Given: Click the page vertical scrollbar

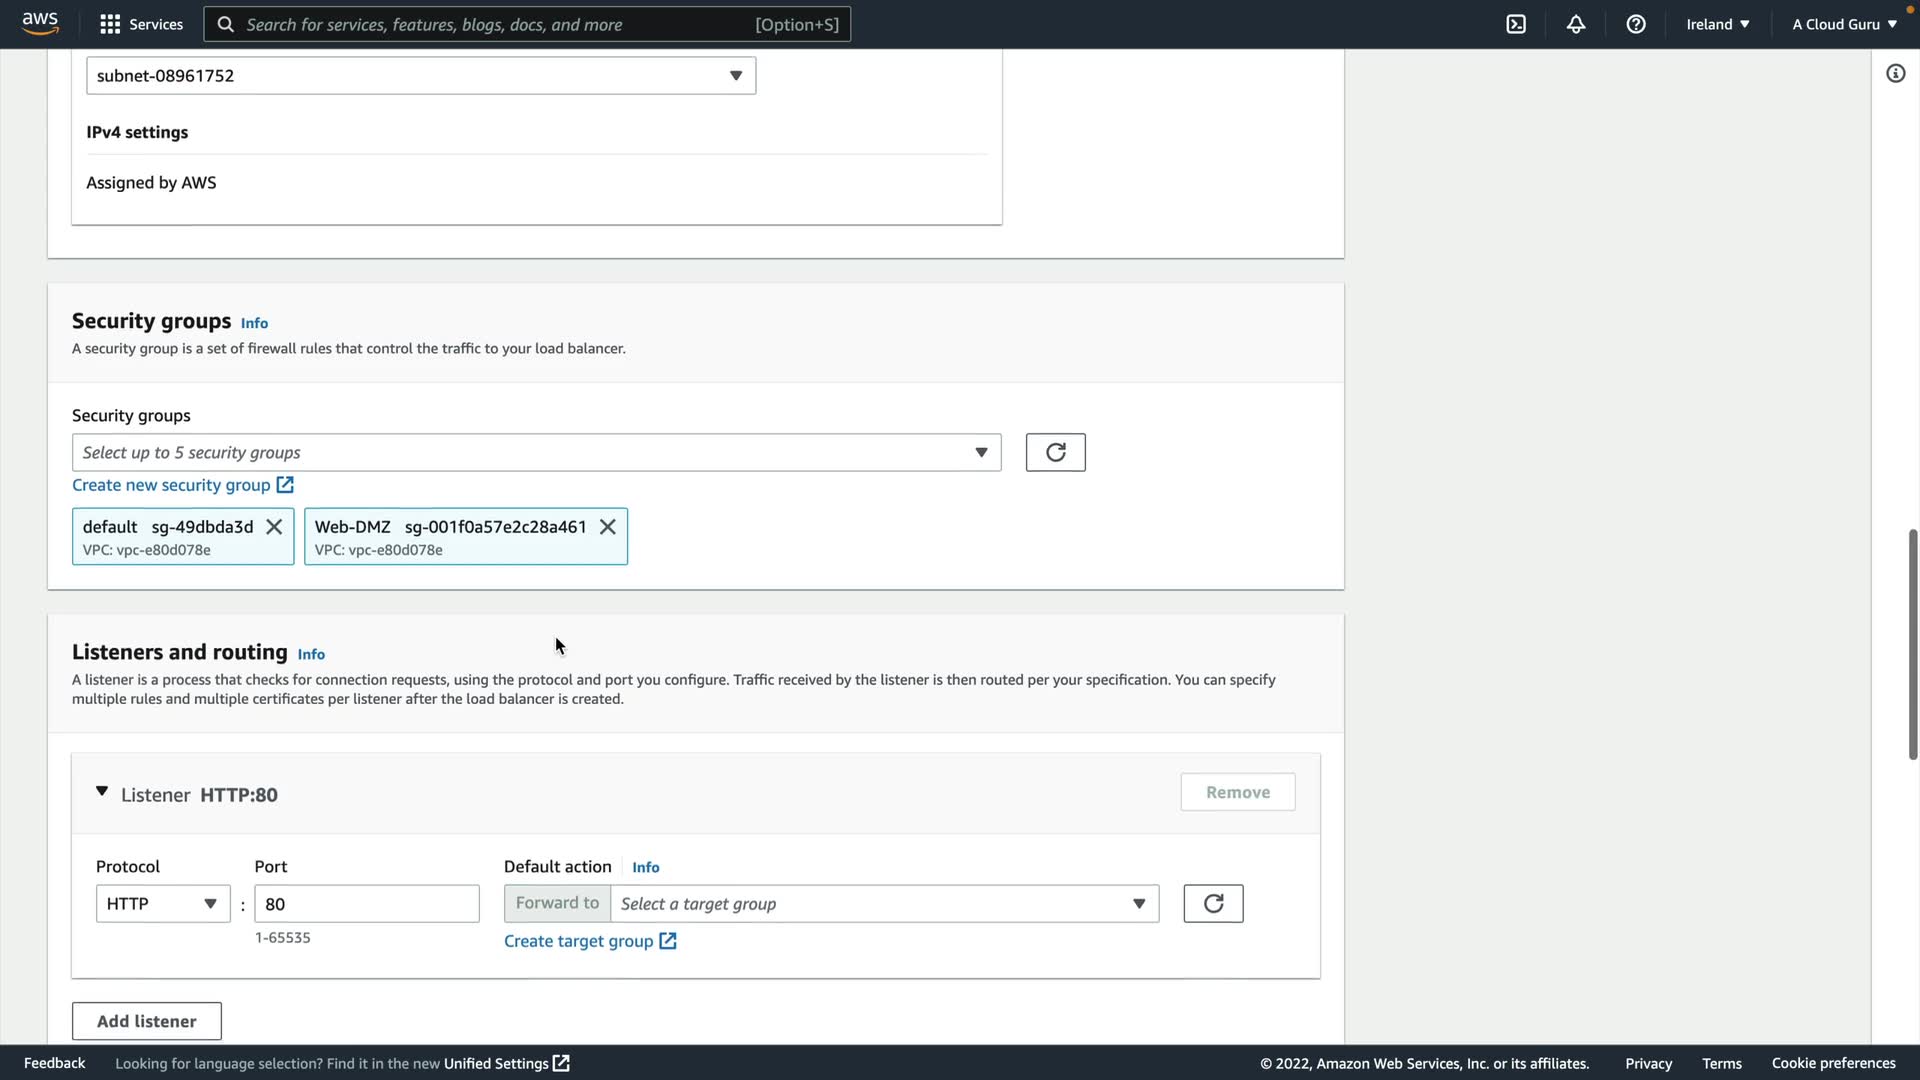Looking at the screenshot, I should point(1912,644).
